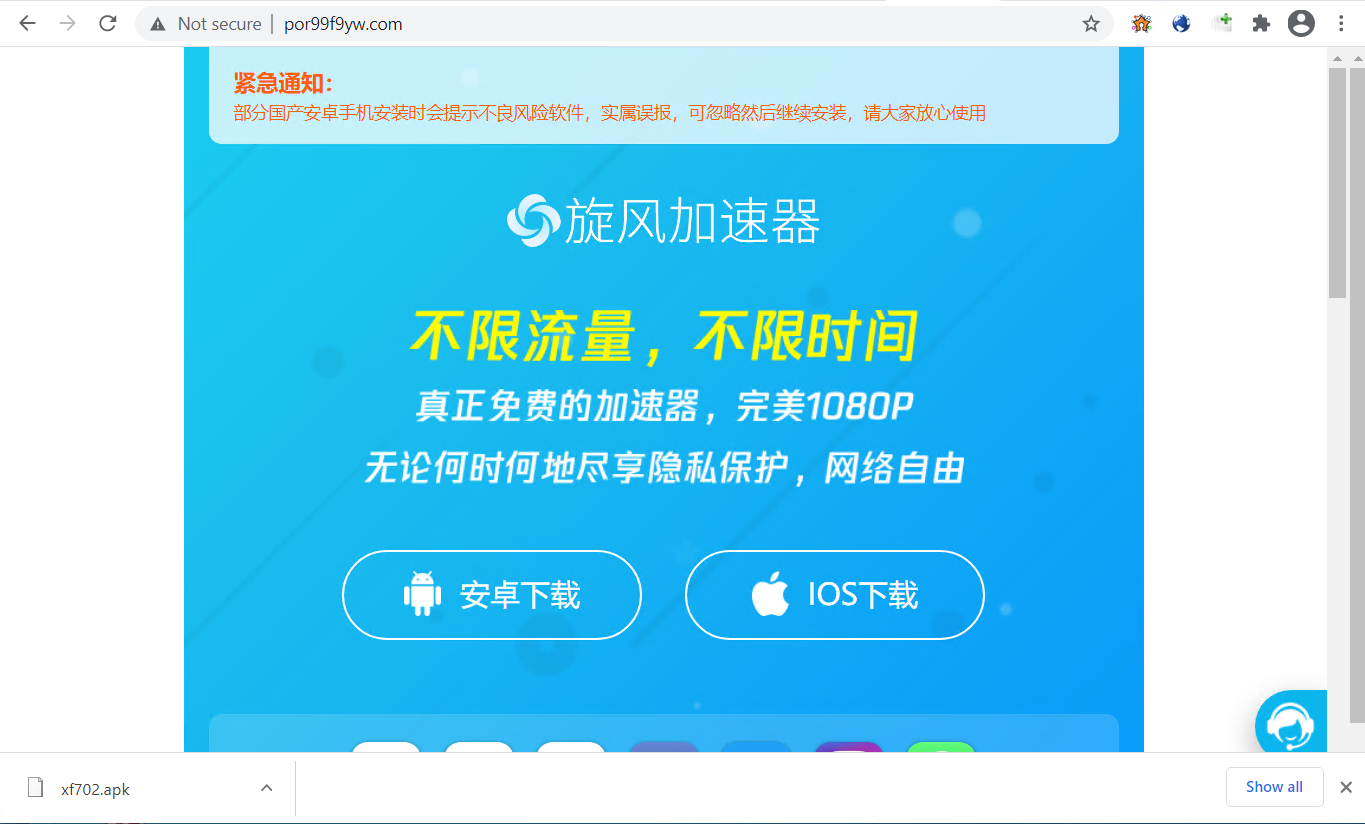Click the address bar URL por99f9yw.com
The width and height of the screenshot is (1365, 829).
[x=343, y=24]
